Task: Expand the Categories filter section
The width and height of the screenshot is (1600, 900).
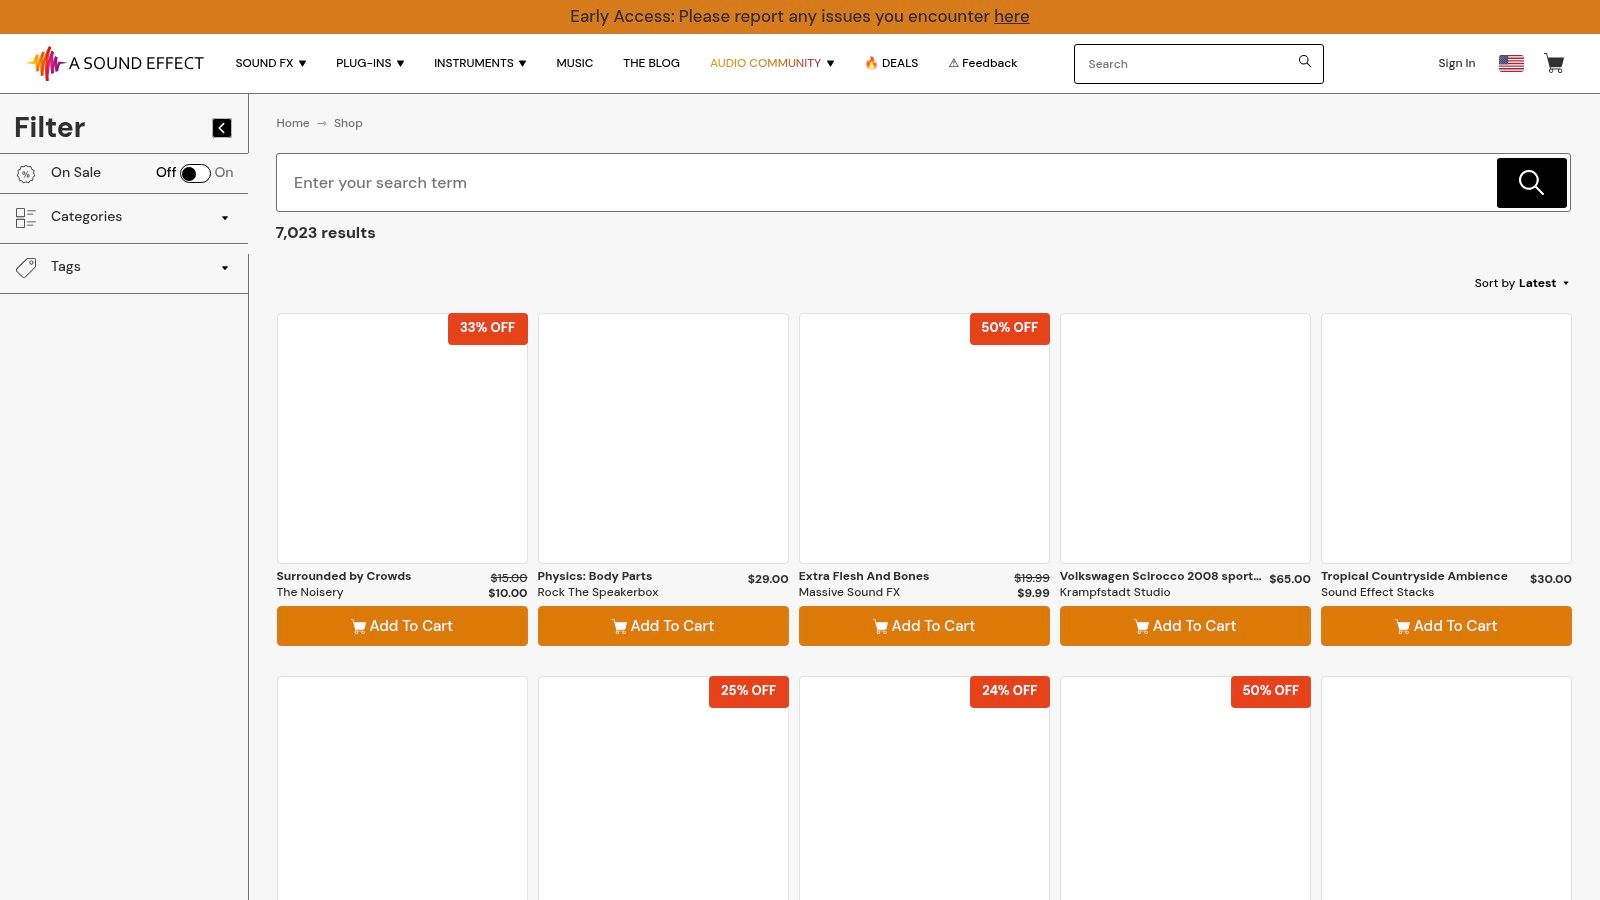Action: point(224,218)
